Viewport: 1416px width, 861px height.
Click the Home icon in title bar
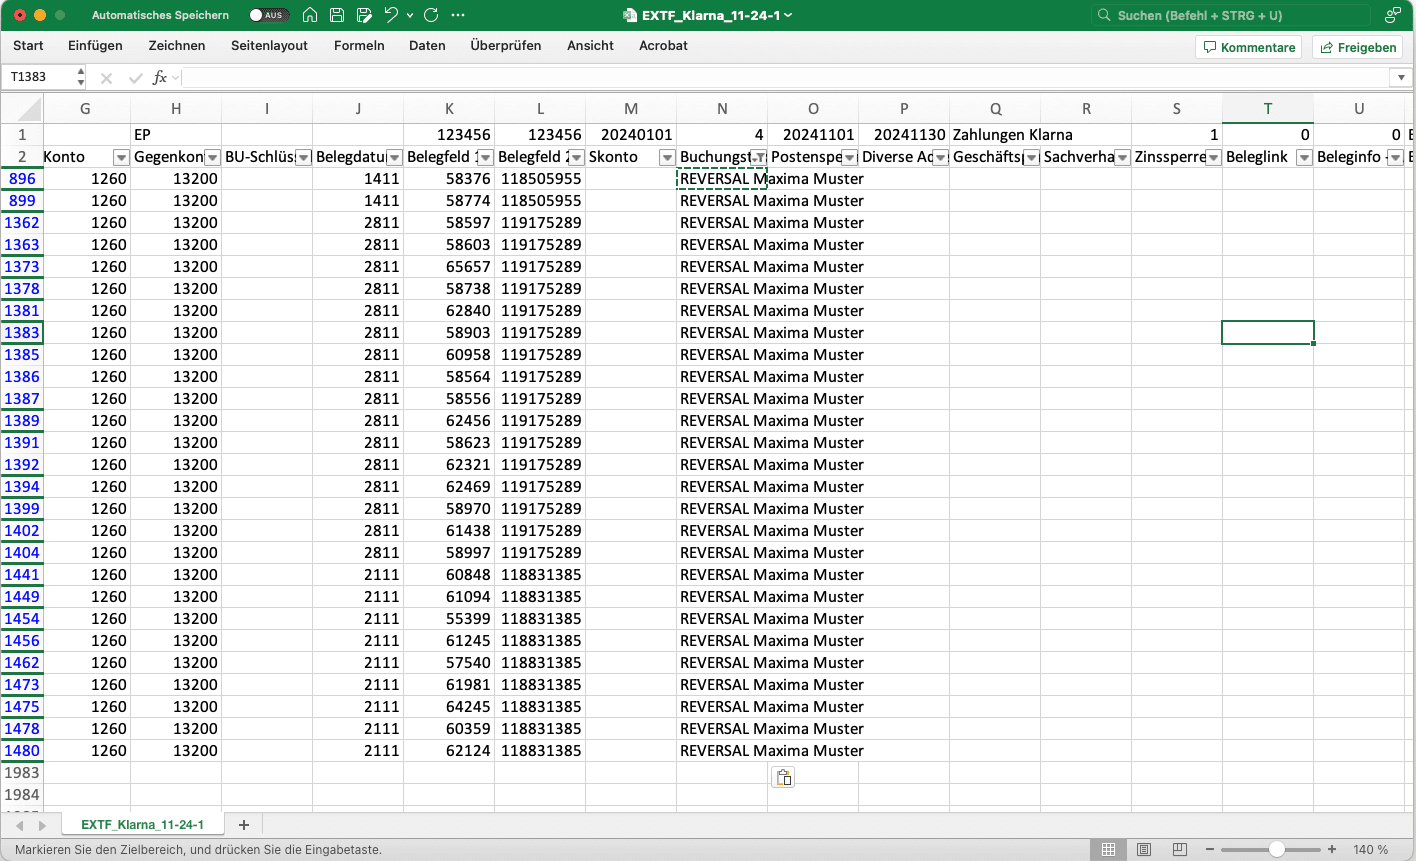click(310, 15)
